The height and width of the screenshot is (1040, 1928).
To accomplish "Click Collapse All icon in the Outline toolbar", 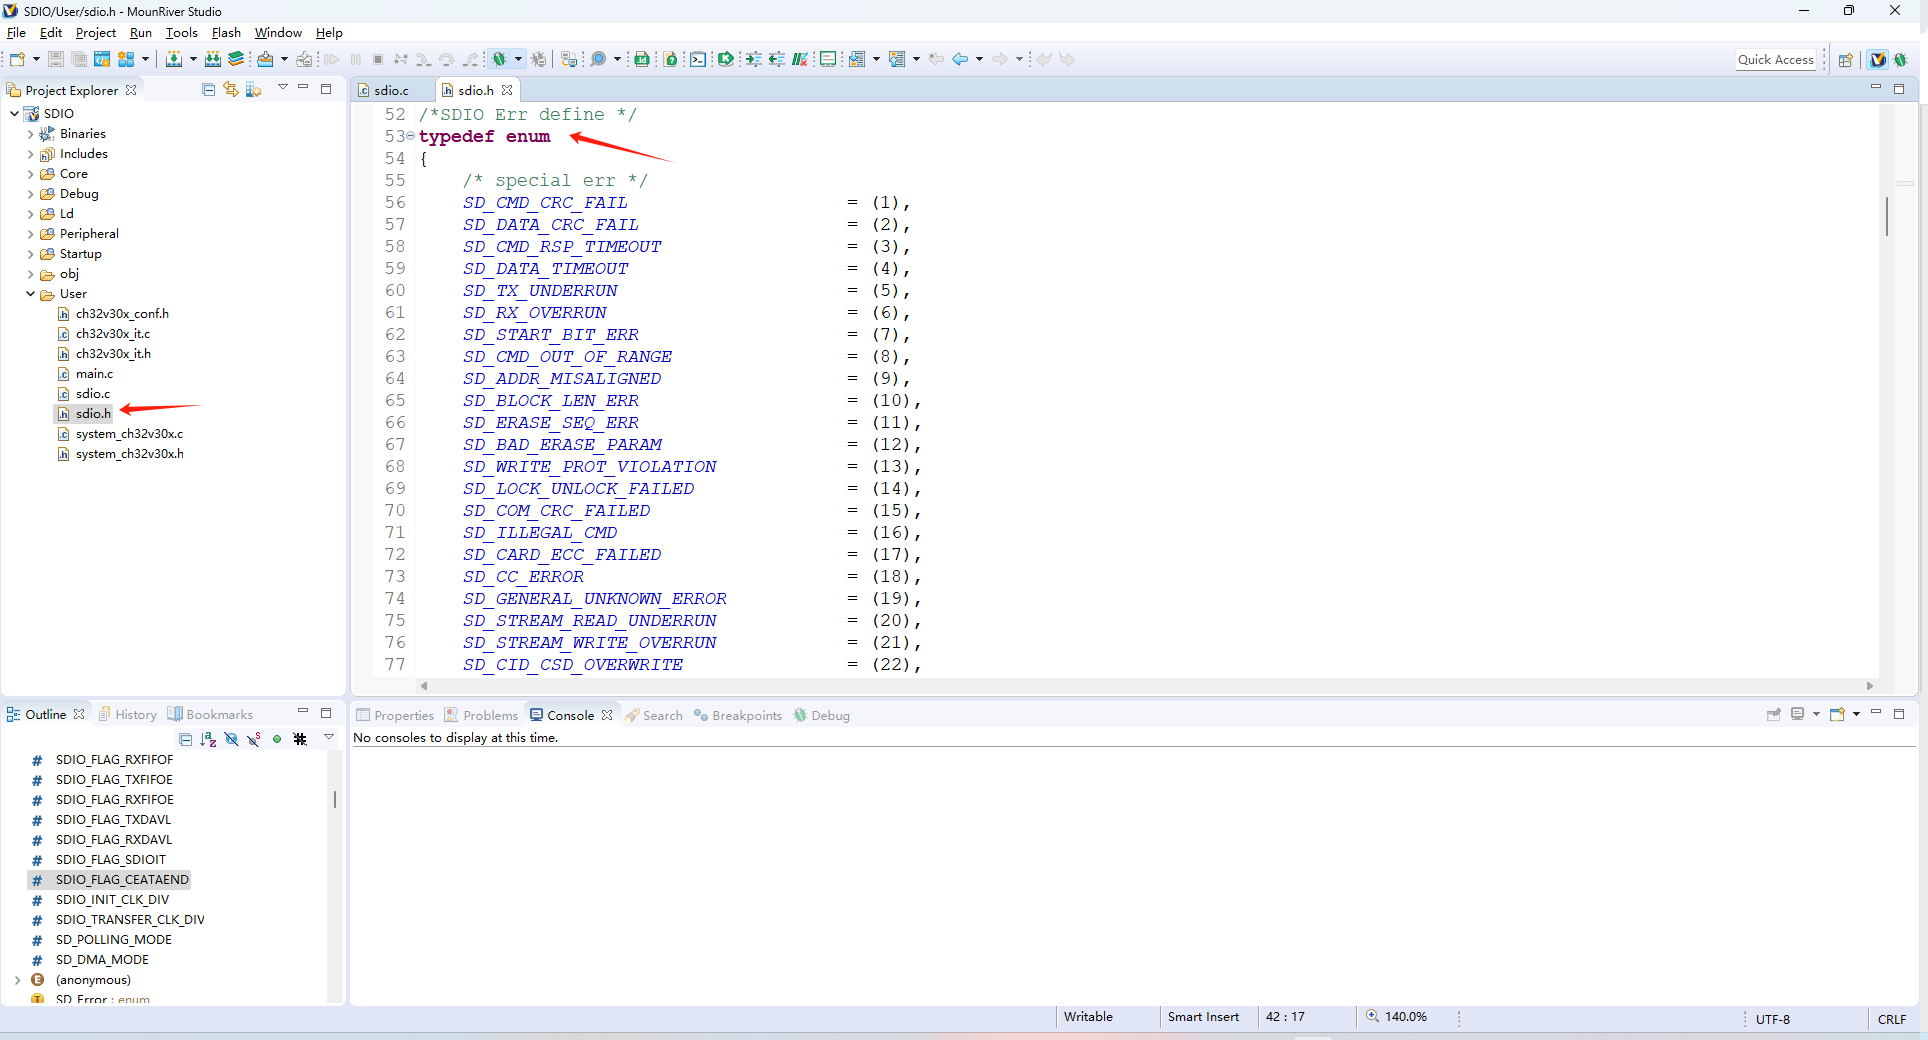I will (x=185, y=739).
